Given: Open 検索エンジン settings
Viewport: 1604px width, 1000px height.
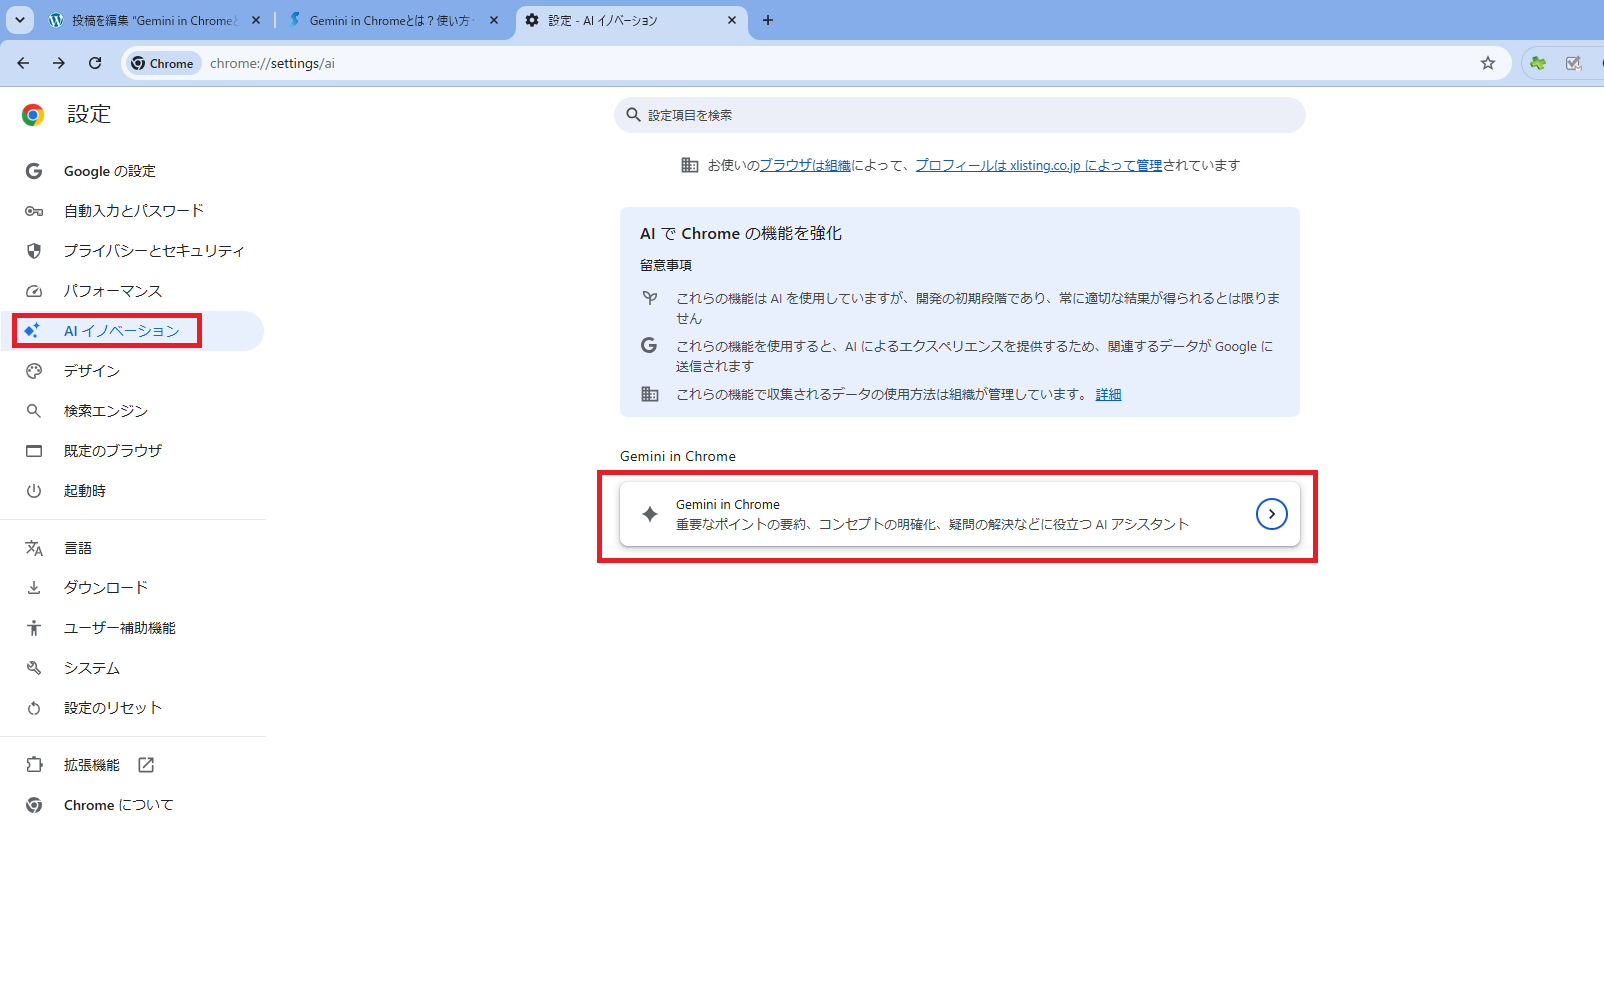Looking at the screenshot, I should coord(133,411).
